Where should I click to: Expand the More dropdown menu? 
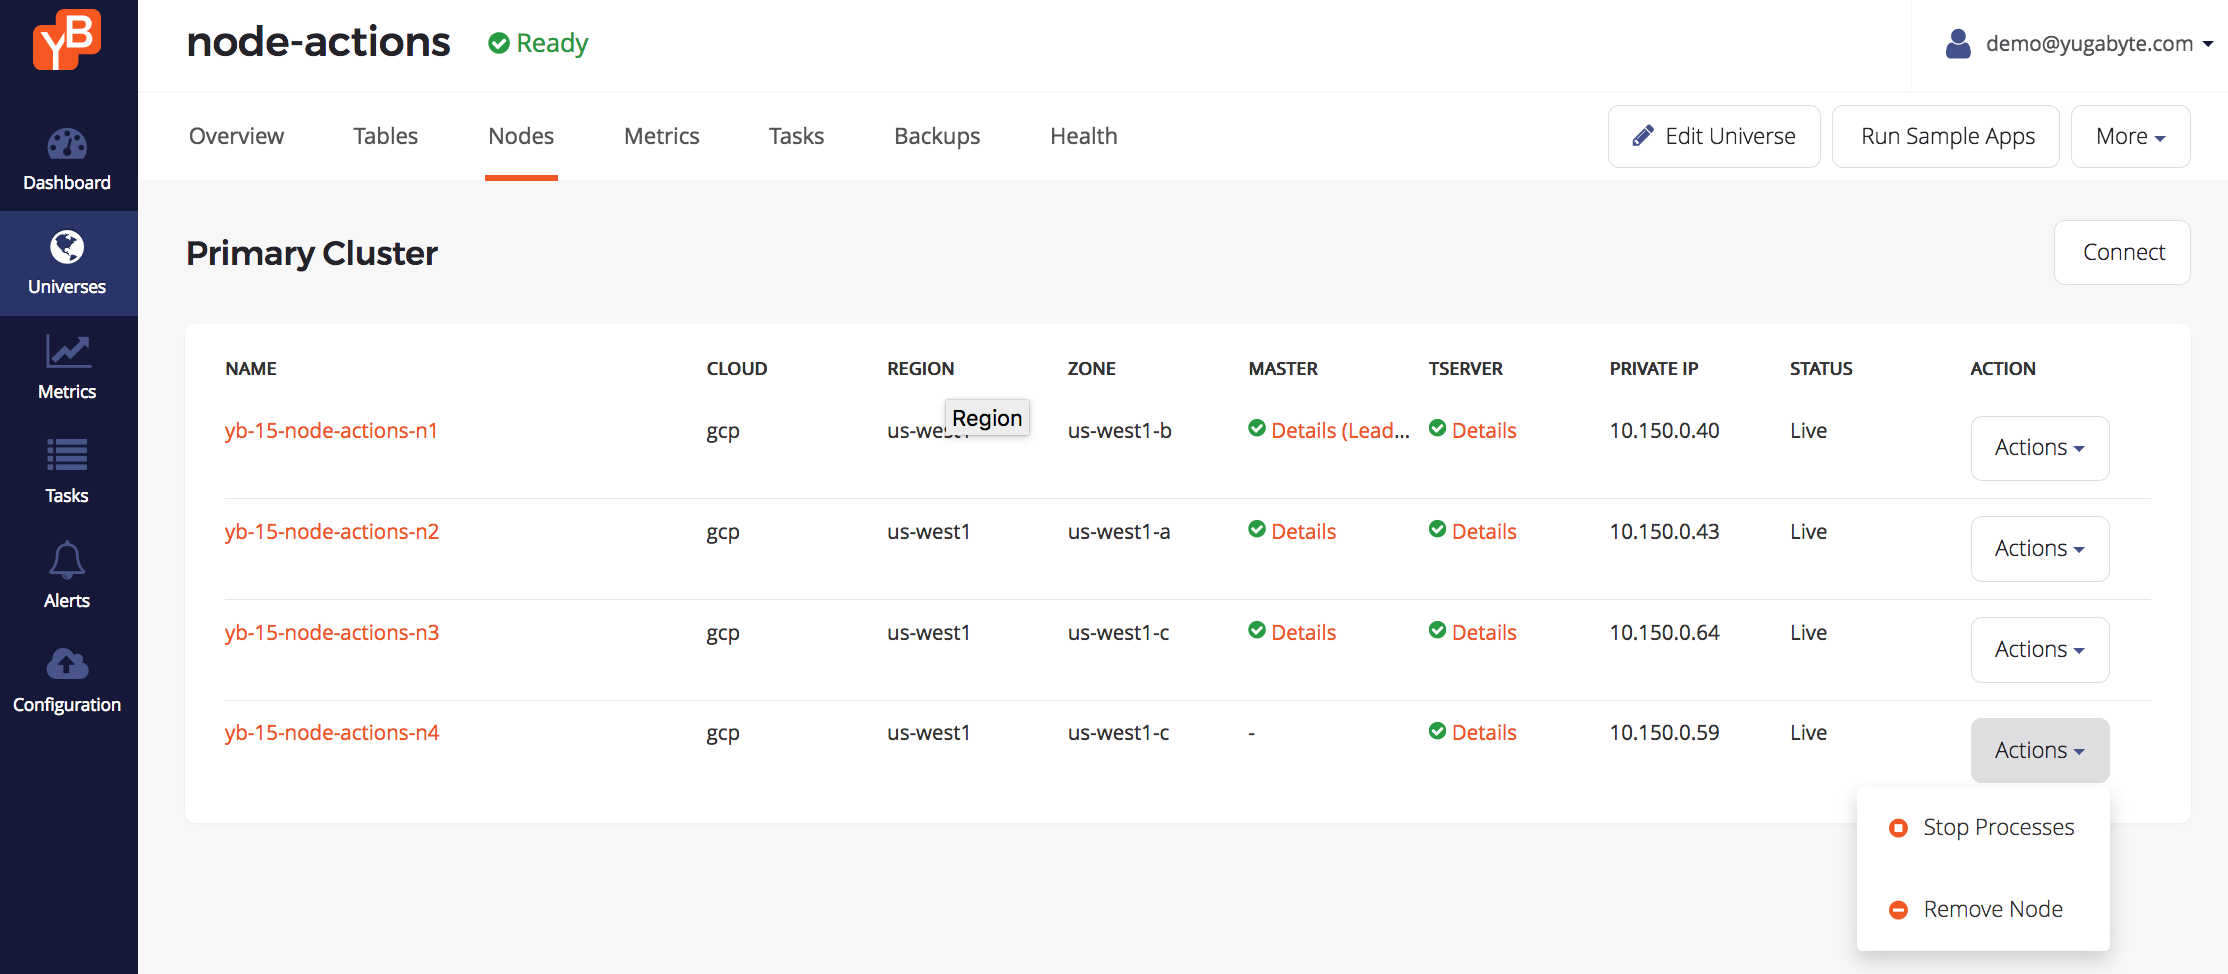(x=2130, y=136)
